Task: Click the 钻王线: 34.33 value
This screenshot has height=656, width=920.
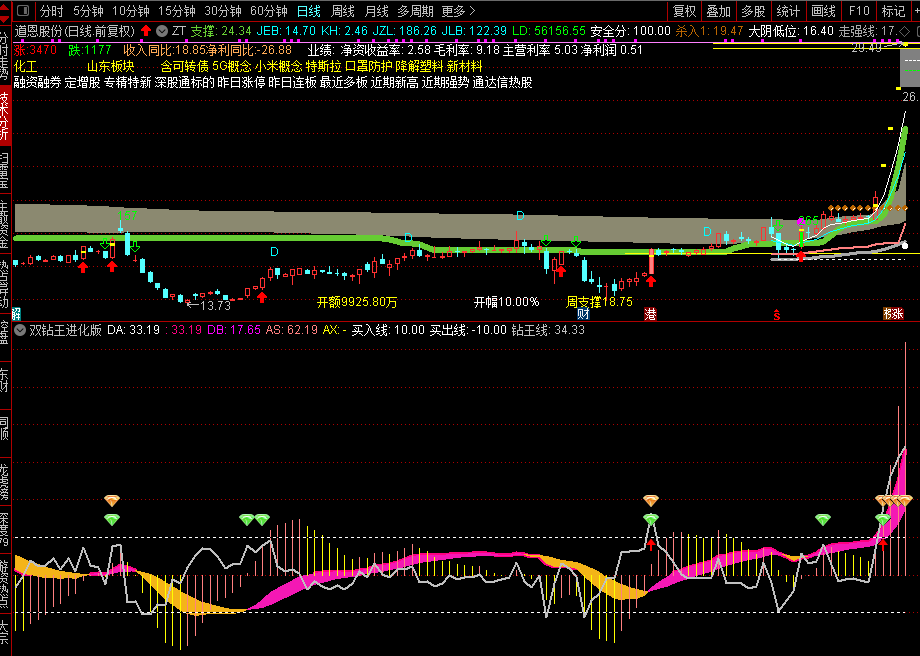Action: [x=548, y=330]
